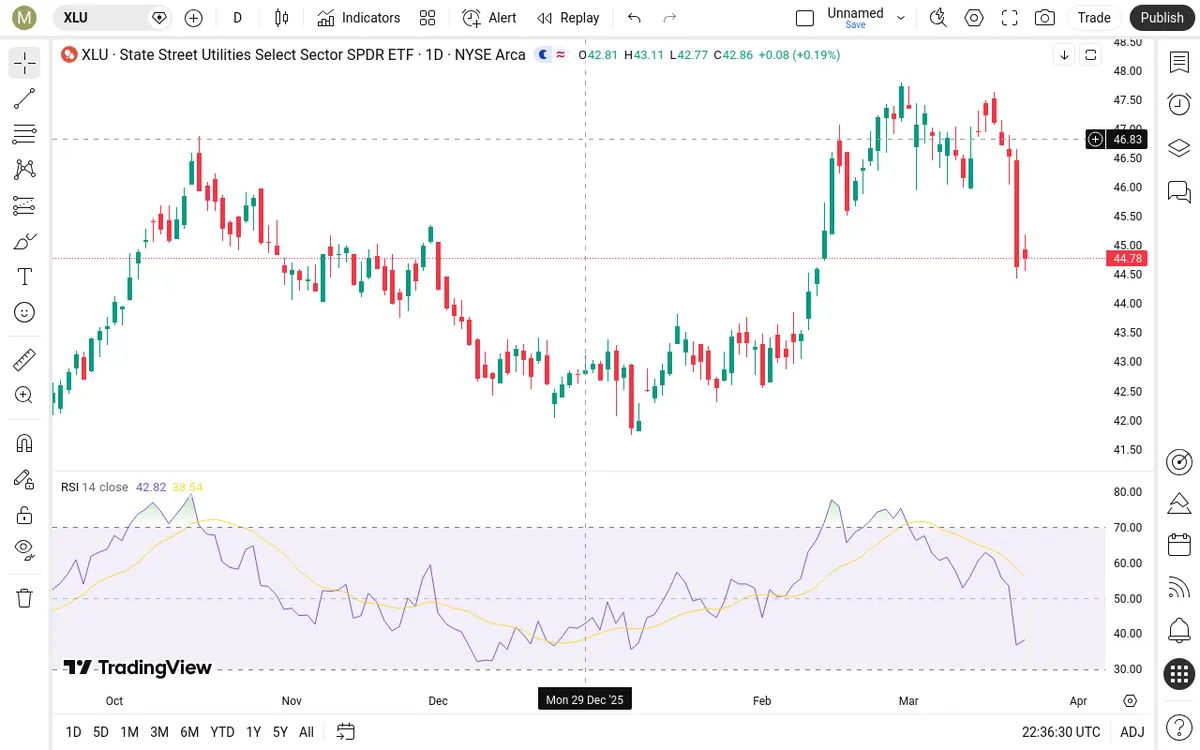Change the D interval

tap(237, 18)
